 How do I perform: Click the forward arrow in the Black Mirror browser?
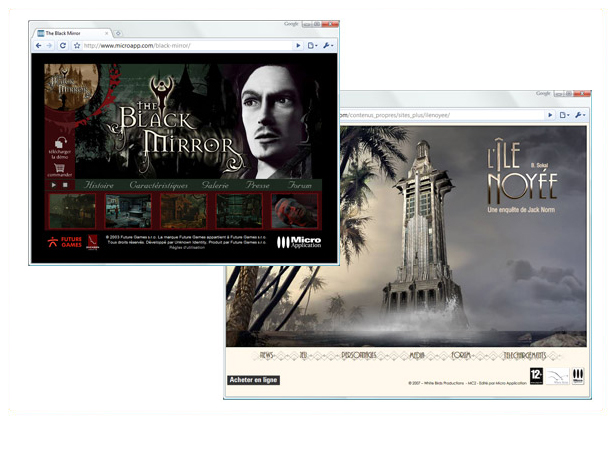[49, 46]
